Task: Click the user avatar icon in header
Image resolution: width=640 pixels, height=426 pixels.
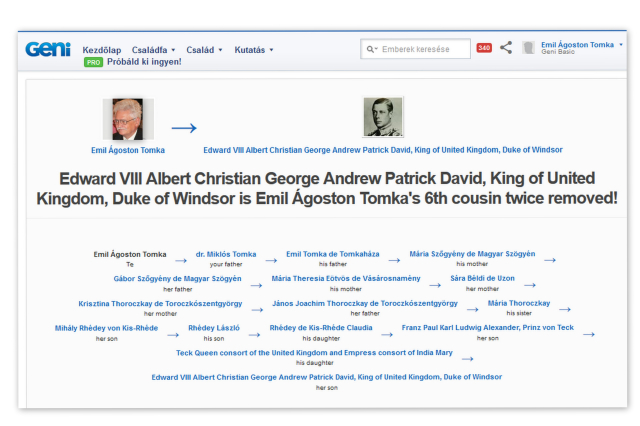Action: (x=528, y=48)
